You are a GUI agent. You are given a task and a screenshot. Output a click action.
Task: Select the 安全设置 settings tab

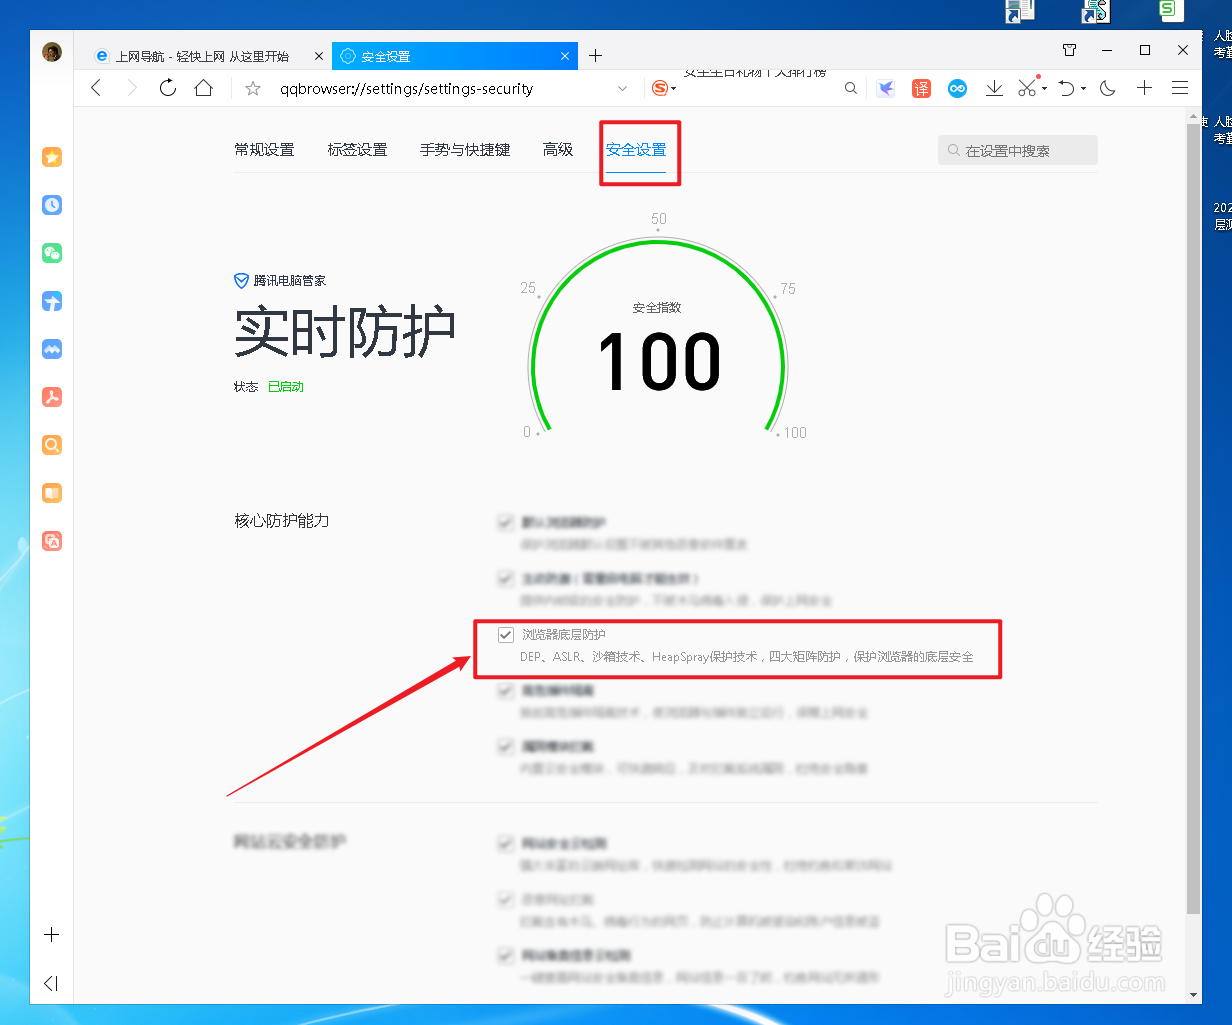636,150
